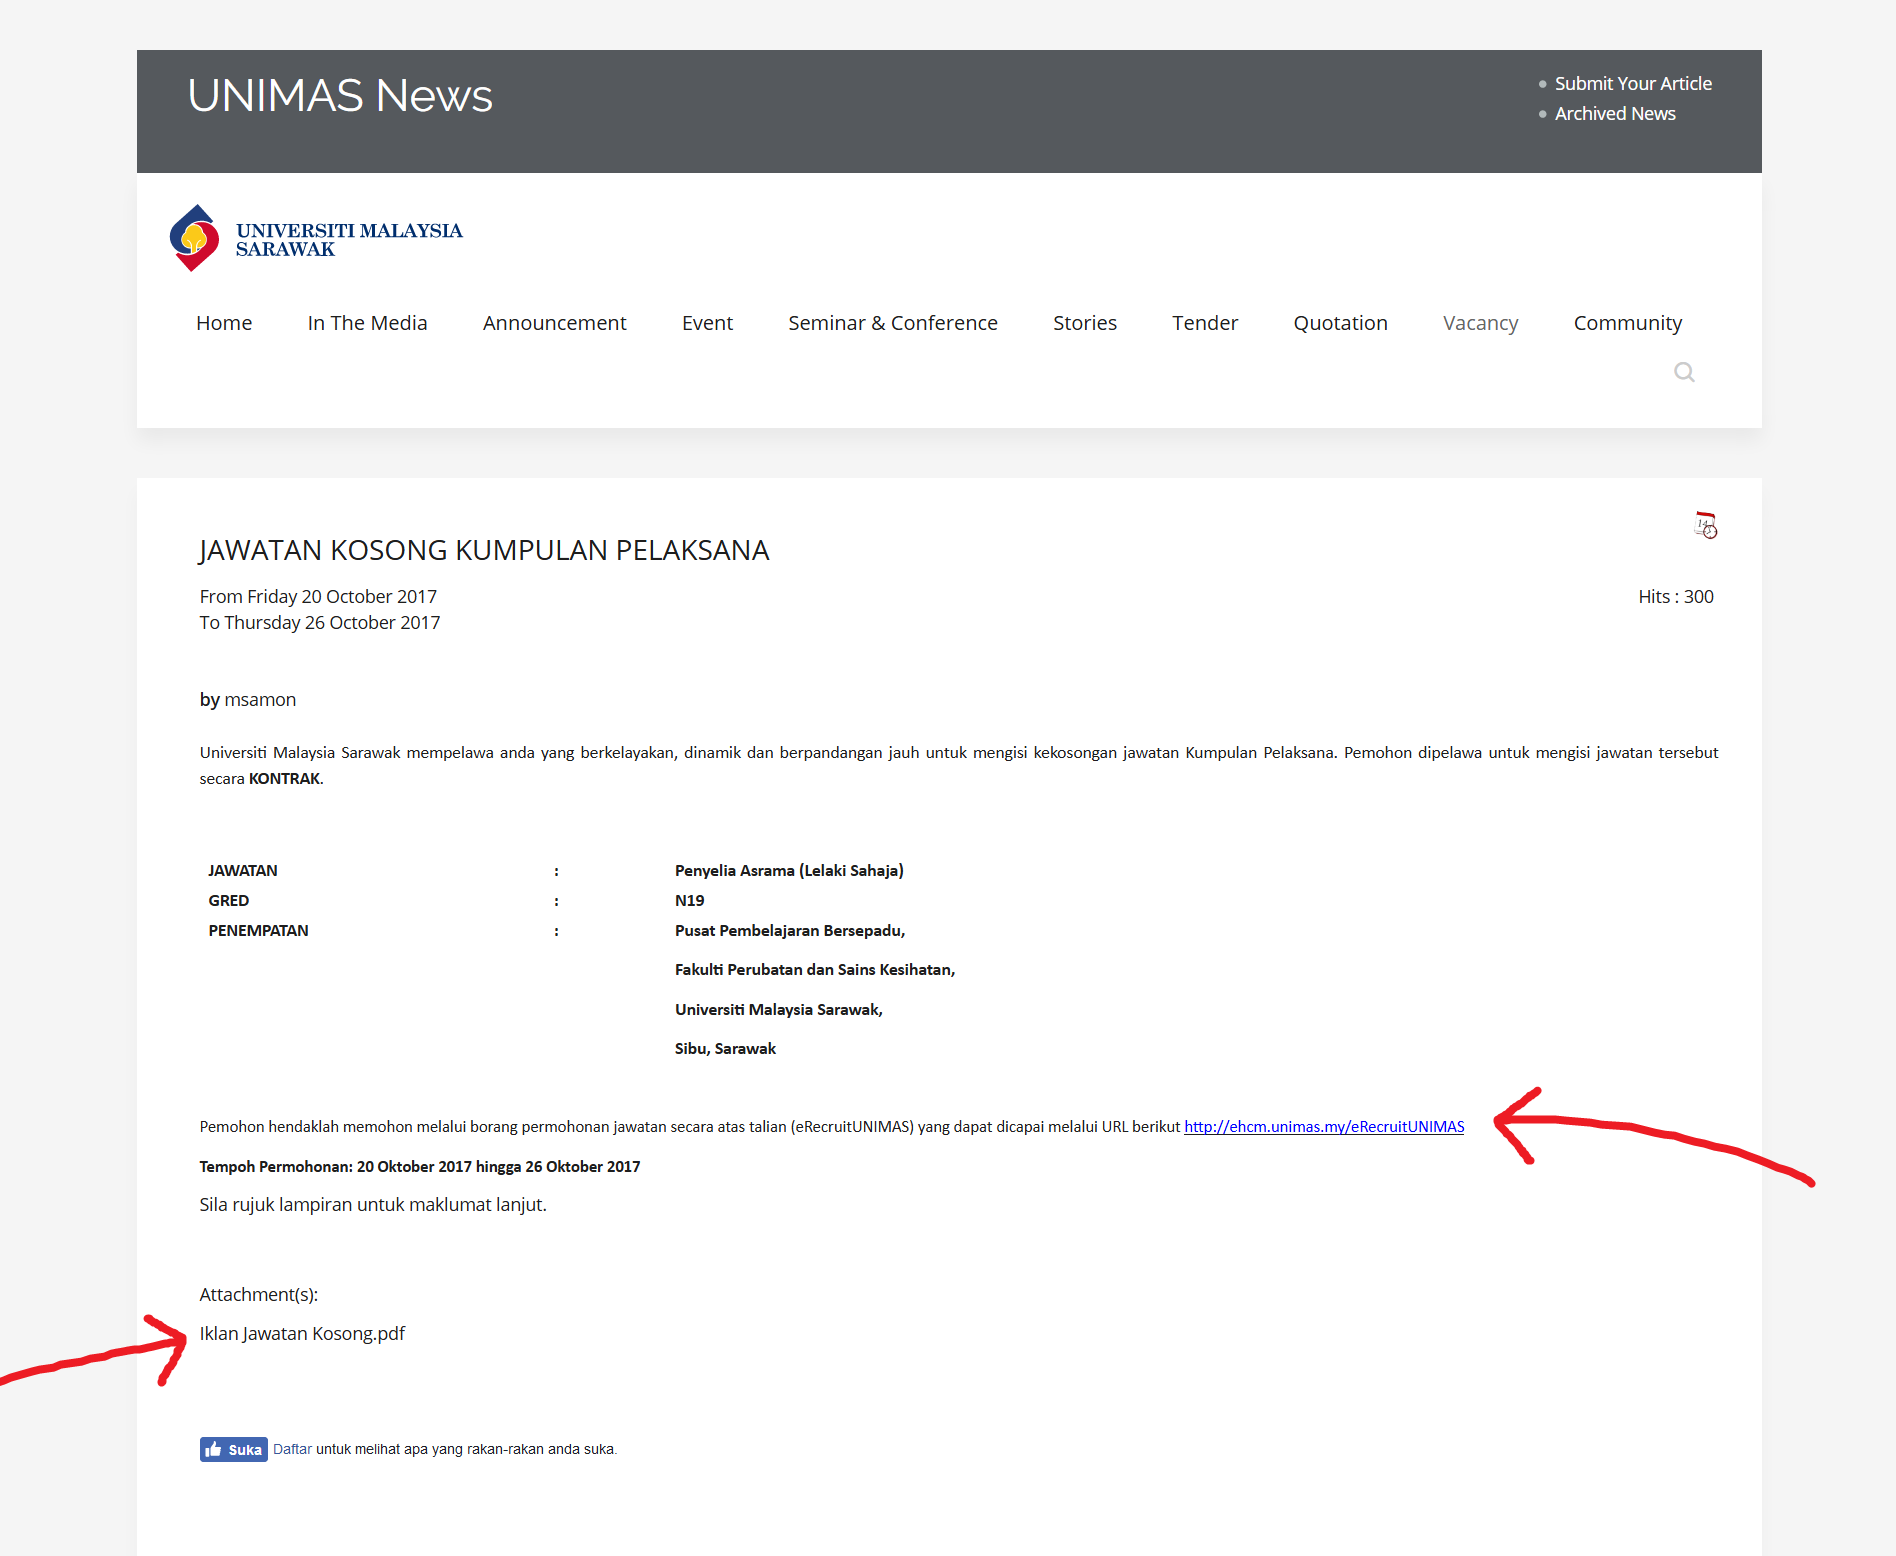Click Penyelia Asrama (Lelaki Sahaja) text

(x=789, y=871)
